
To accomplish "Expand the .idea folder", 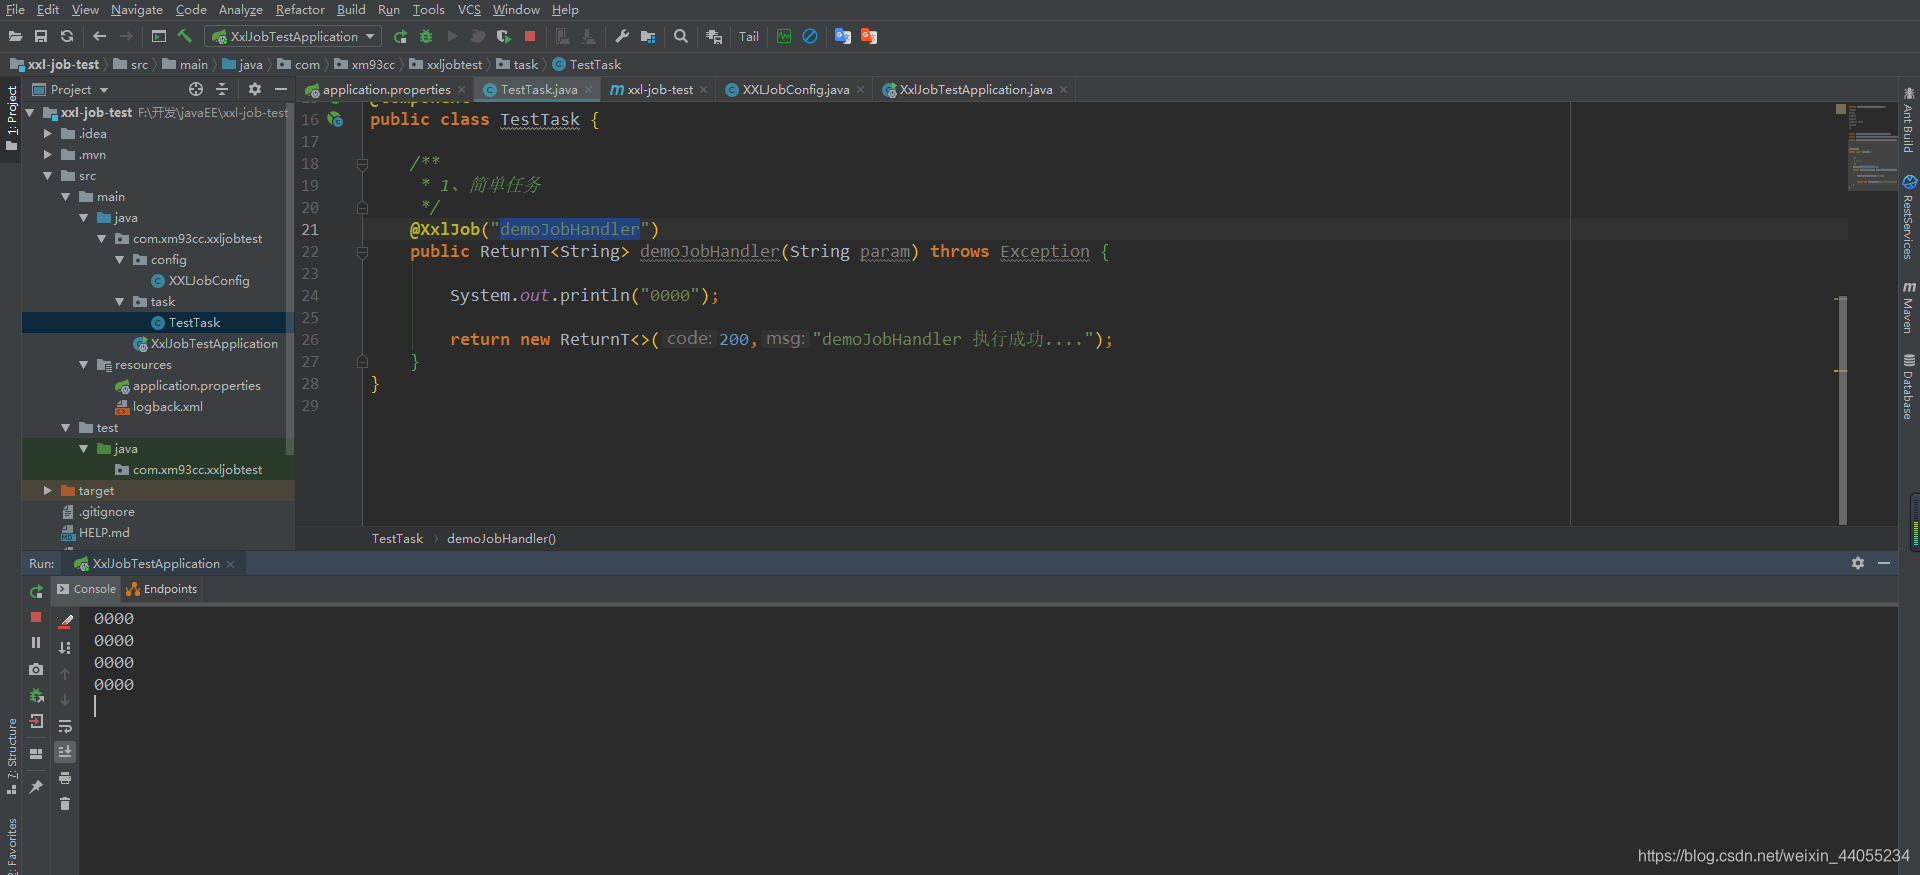I will (47, 133).
